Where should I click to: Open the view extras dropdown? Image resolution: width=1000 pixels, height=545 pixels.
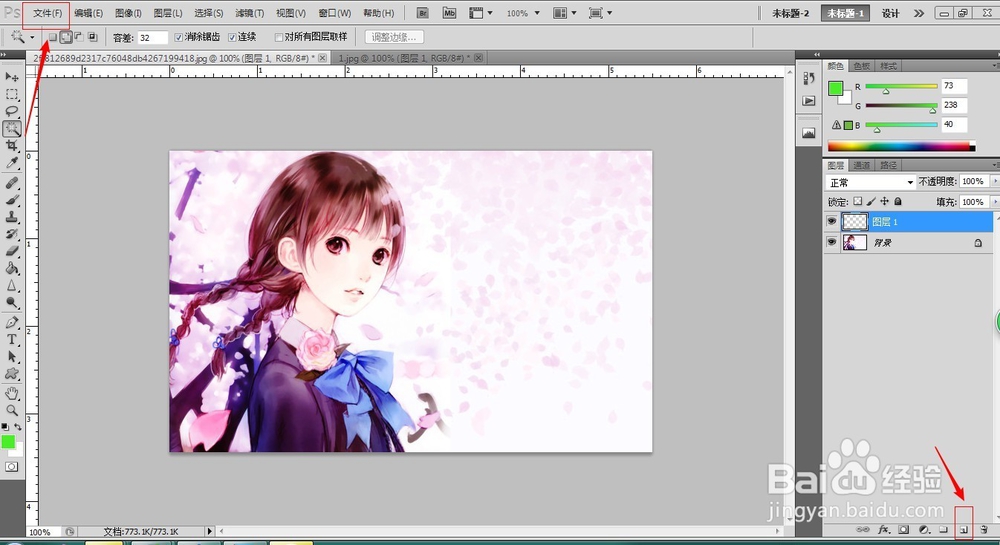(x=481, y=13)
